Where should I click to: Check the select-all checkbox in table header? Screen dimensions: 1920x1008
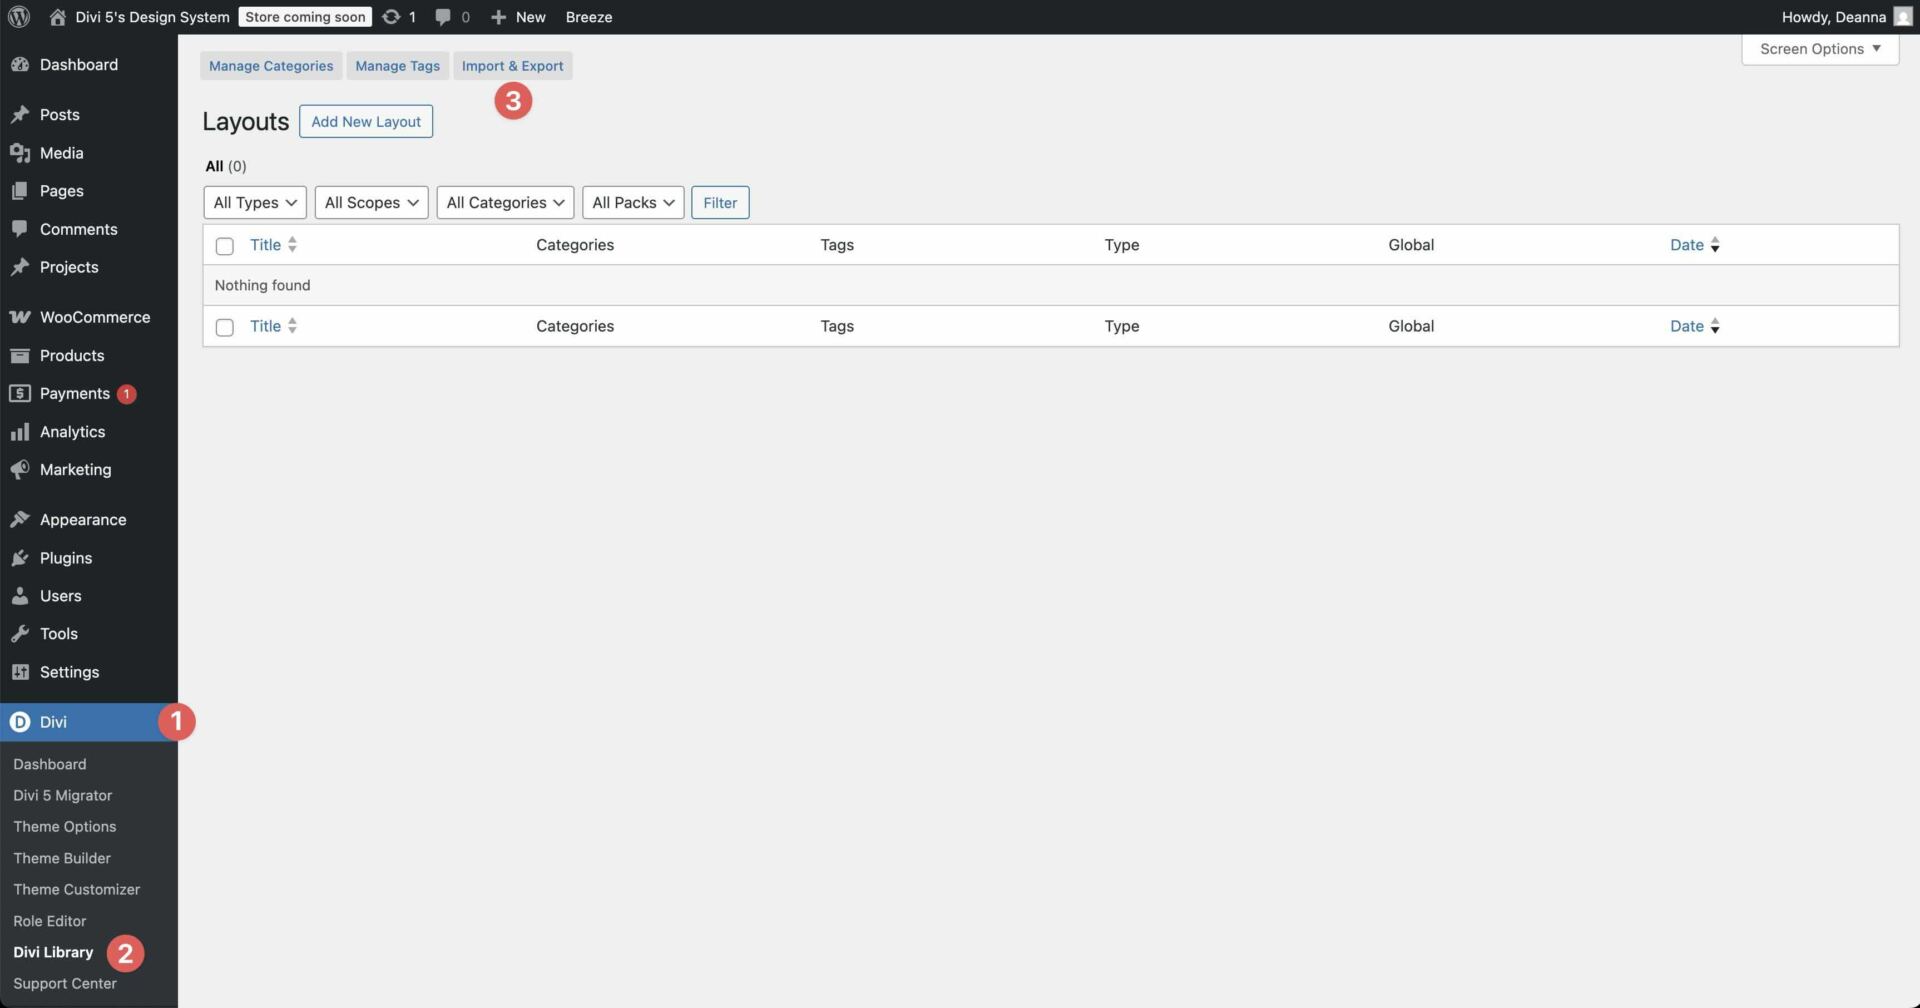[x=224, y=245]
